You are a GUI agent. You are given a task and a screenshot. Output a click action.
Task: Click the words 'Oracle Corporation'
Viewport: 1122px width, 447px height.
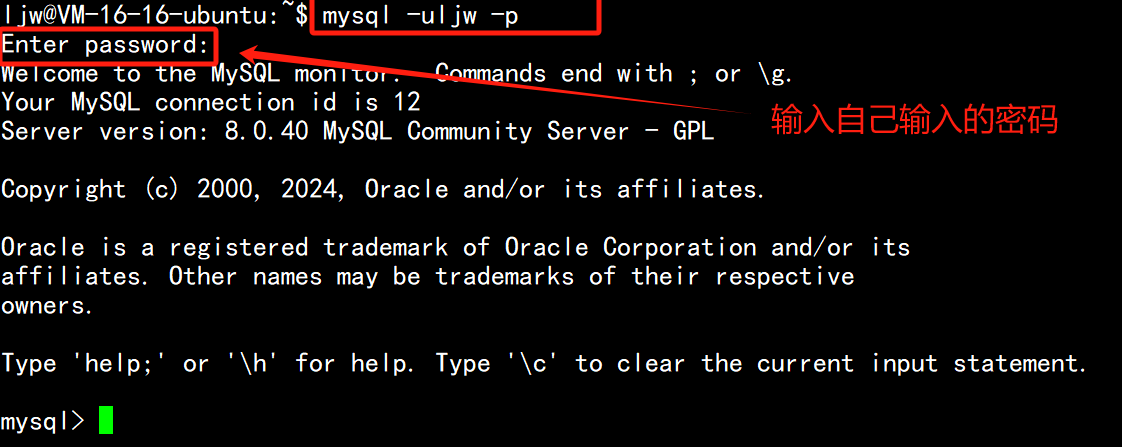click(x=630, y=247)
